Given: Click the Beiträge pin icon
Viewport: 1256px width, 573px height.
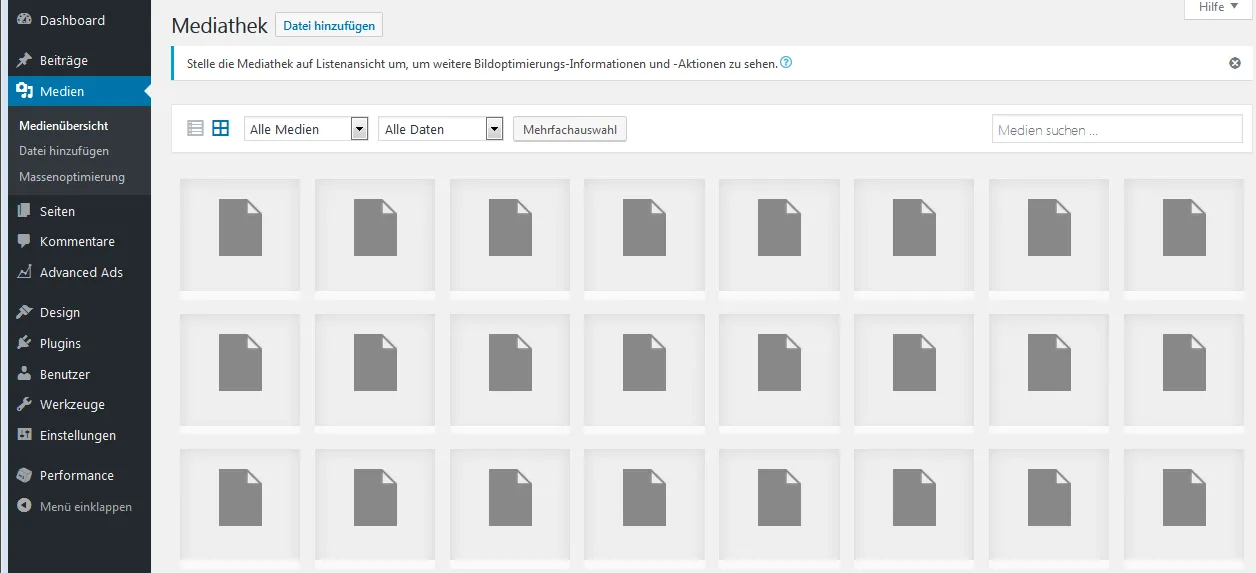Looking at the screenshot, I should (25, 60).
